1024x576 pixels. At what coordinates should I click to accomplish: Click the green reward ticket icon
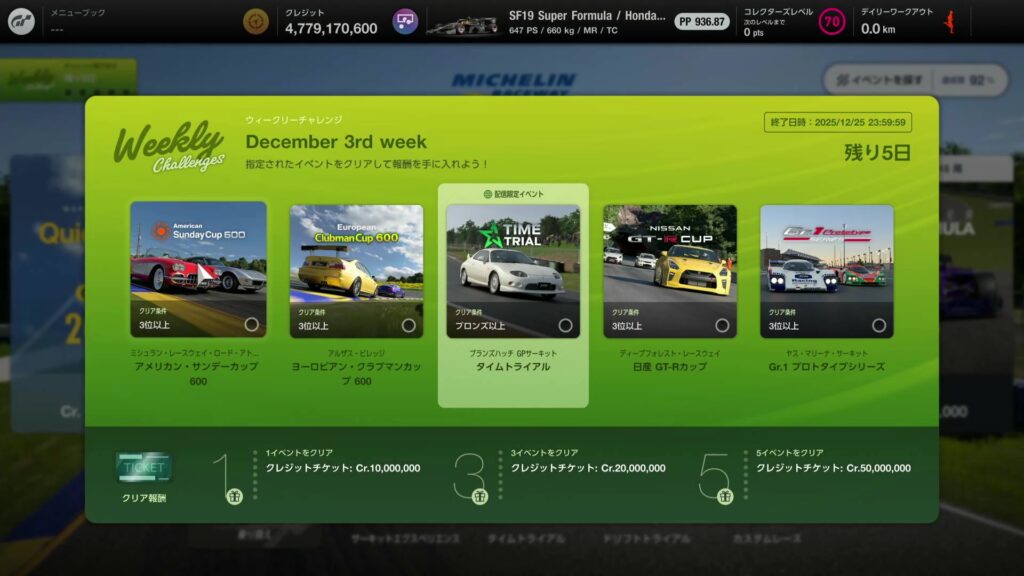point(143,467)
